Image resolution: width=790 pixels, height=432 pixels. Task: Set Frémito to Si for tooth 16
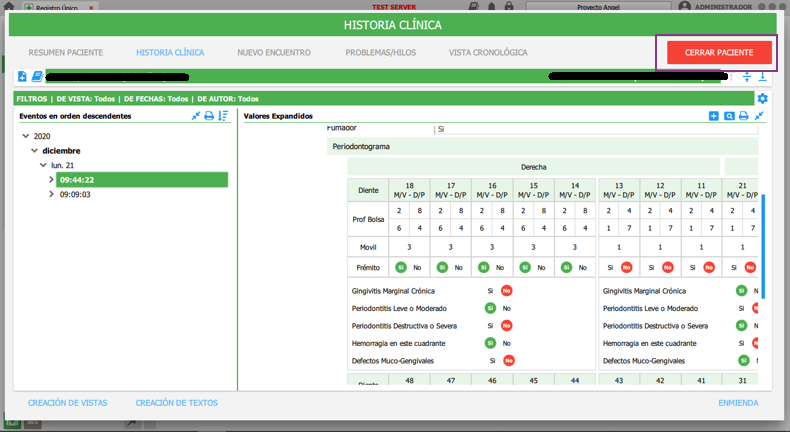pos(484,268)
